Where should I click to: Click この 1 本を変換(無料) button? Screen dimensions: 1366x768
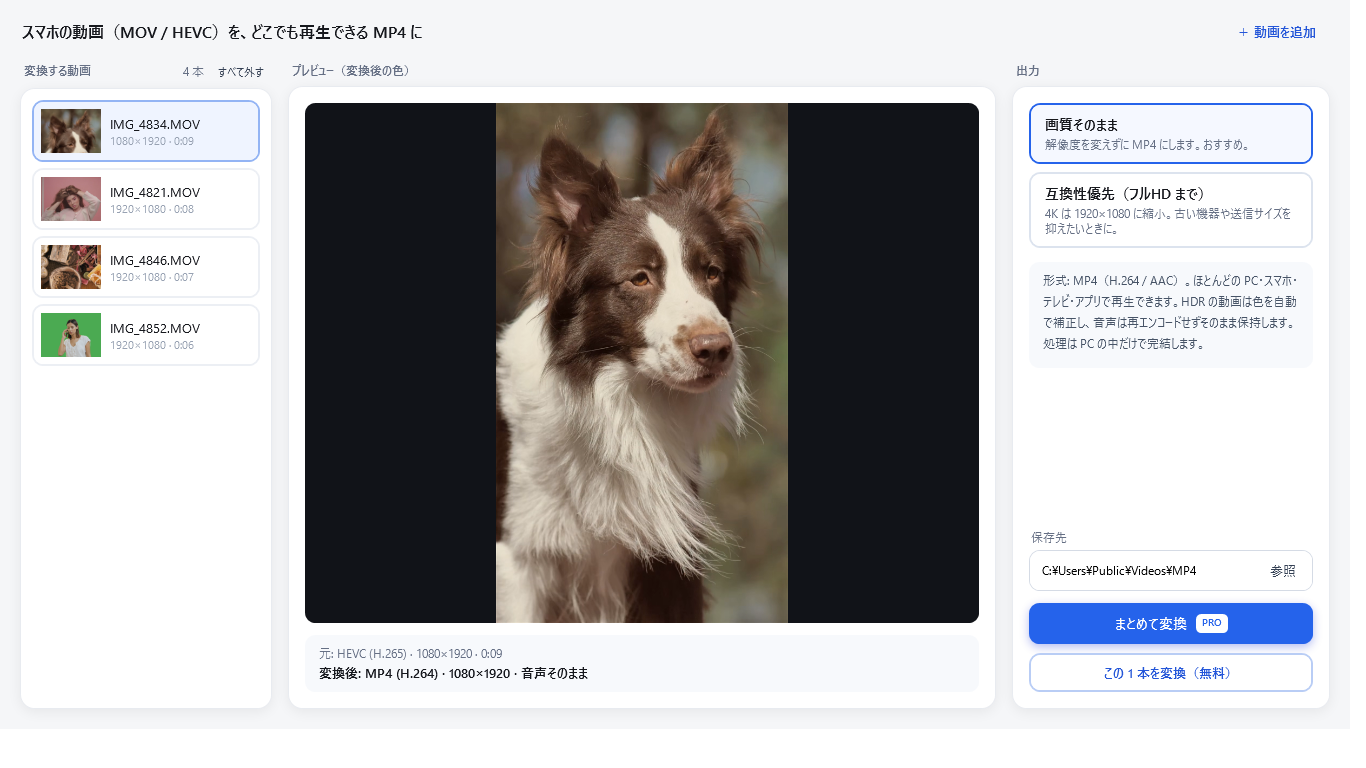tap(1171, 673)
